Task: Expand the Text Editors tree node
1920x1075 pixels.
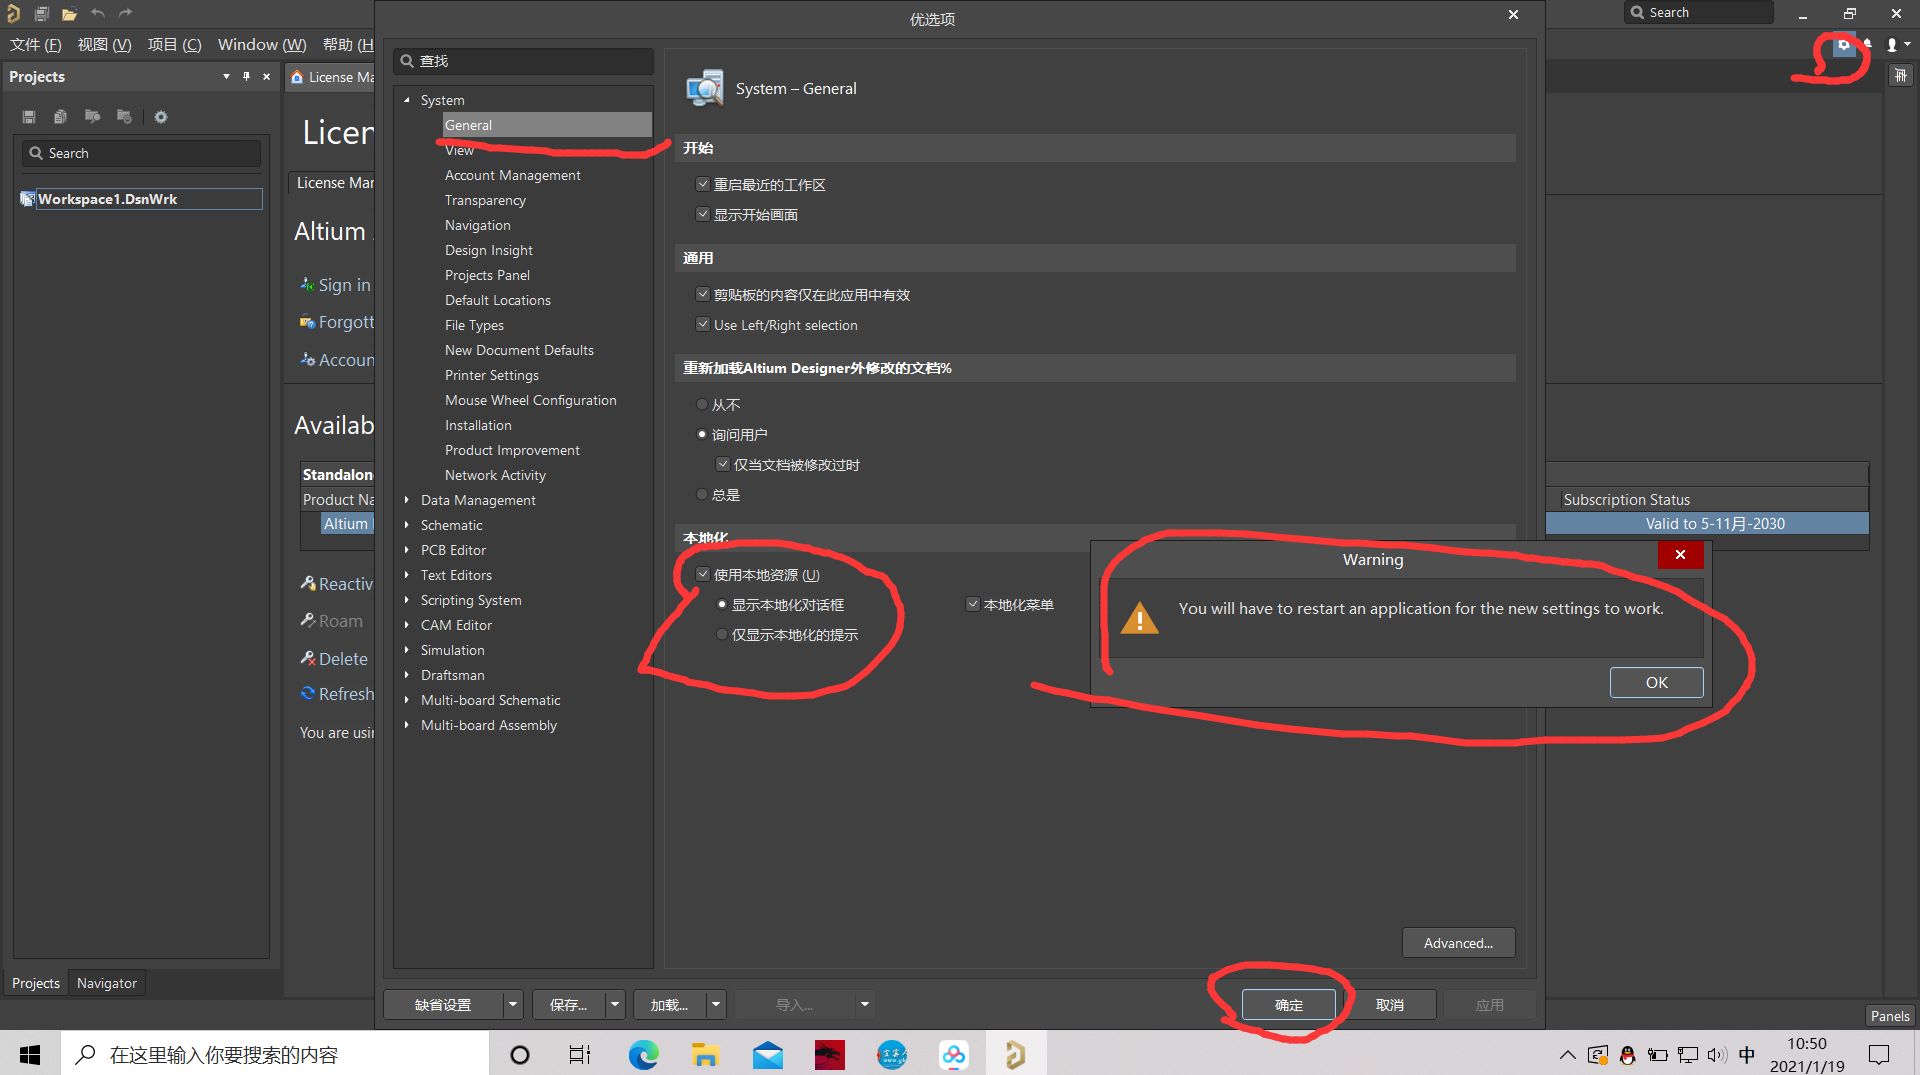Action: pyautogui.click(x=407, y=575)
